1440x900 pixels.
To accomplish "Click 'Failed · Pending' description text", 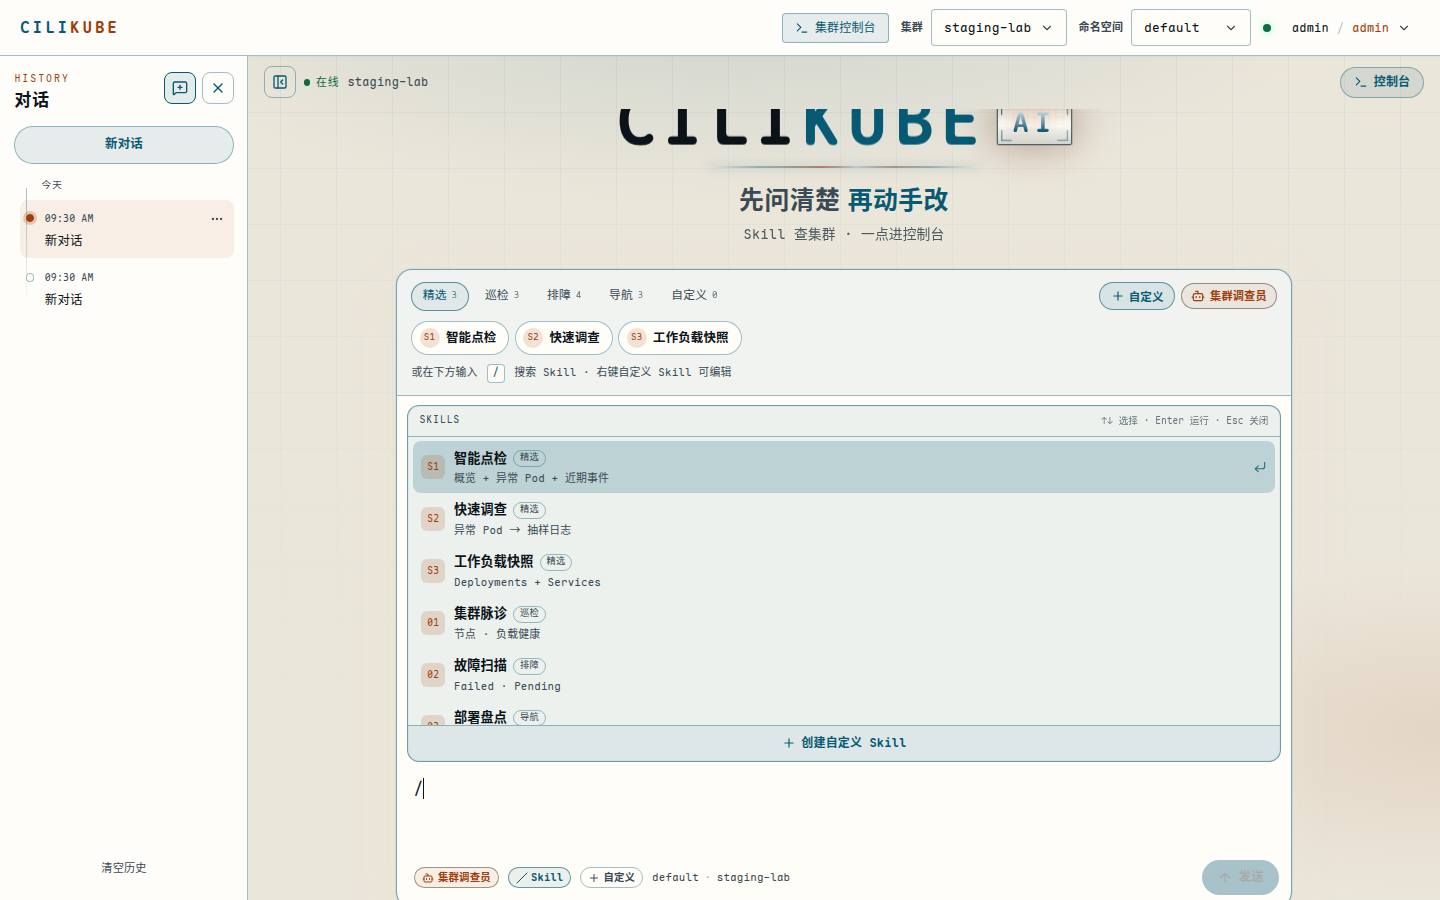I will 507,687.
